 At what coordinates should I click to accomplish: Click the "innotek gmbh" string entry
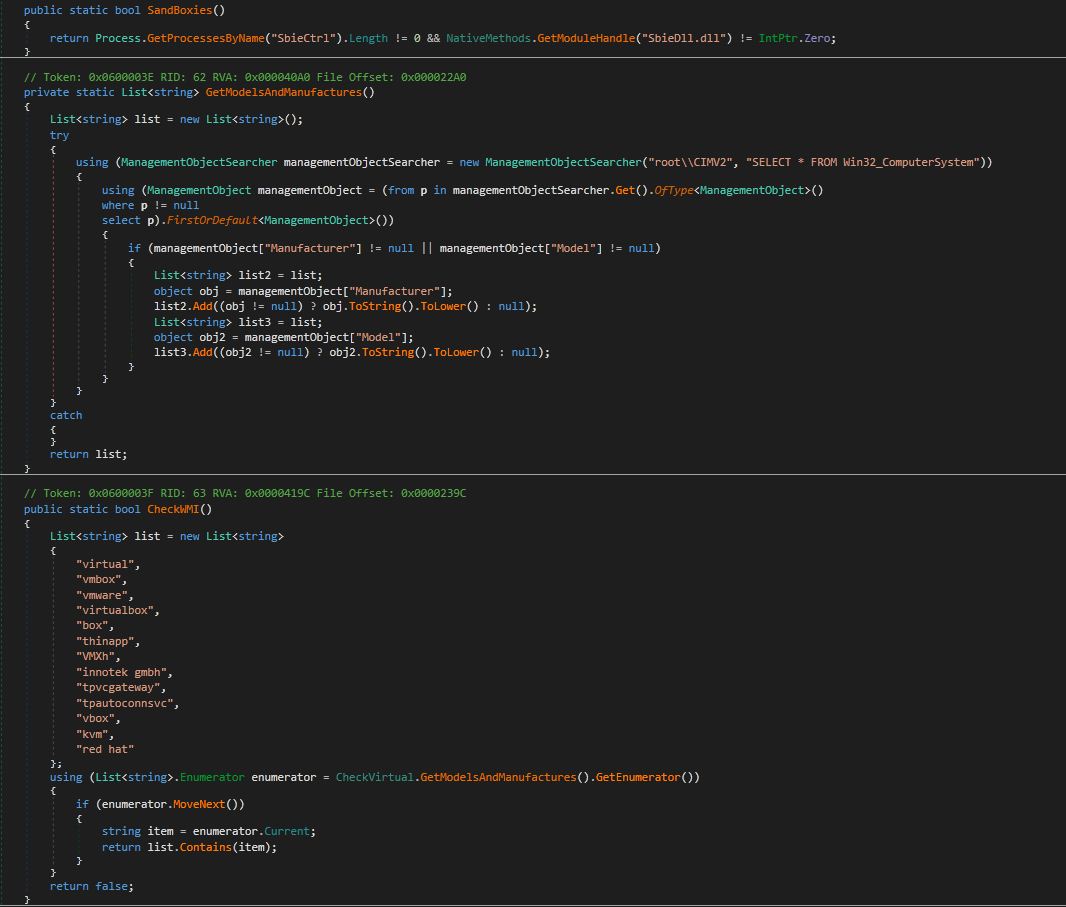tap(123, 672)
